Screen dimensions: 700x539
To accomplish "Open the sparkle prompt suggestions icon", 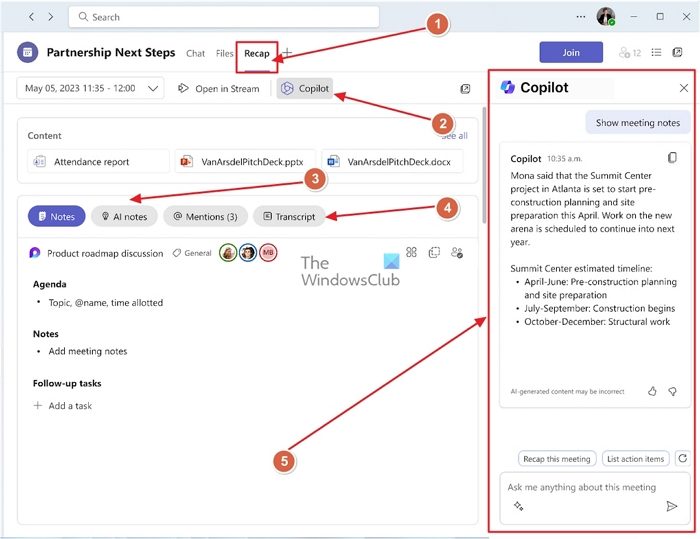I will 518,506.
